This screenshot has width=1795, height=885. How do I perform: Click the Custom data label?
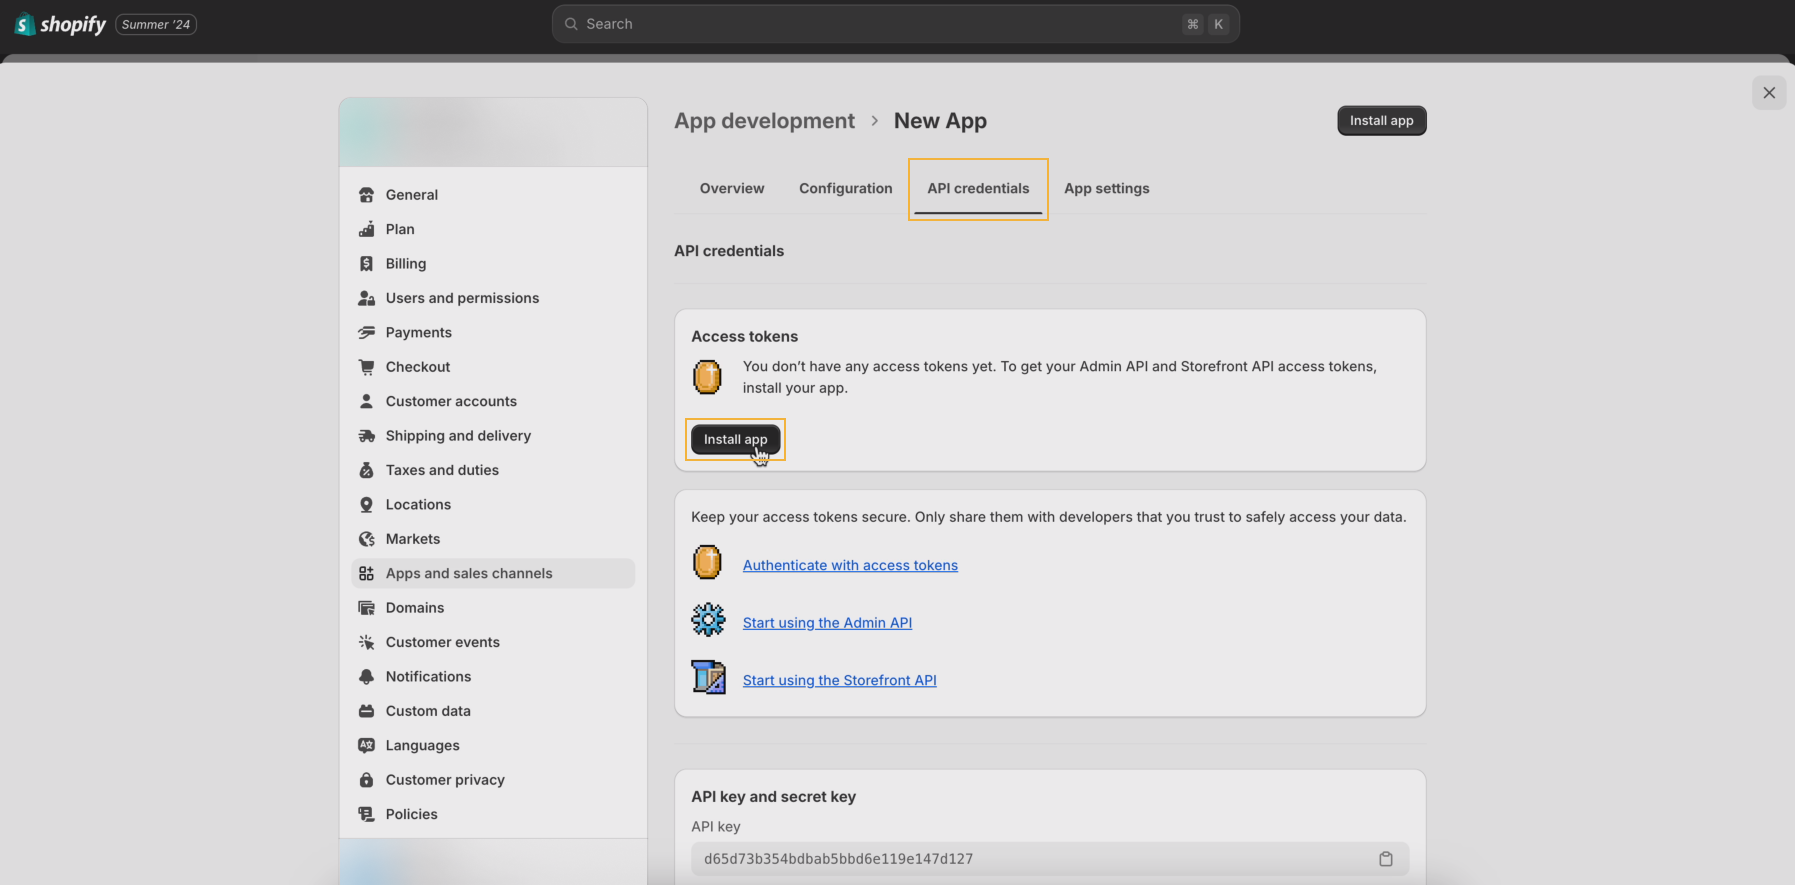(428, 711)
